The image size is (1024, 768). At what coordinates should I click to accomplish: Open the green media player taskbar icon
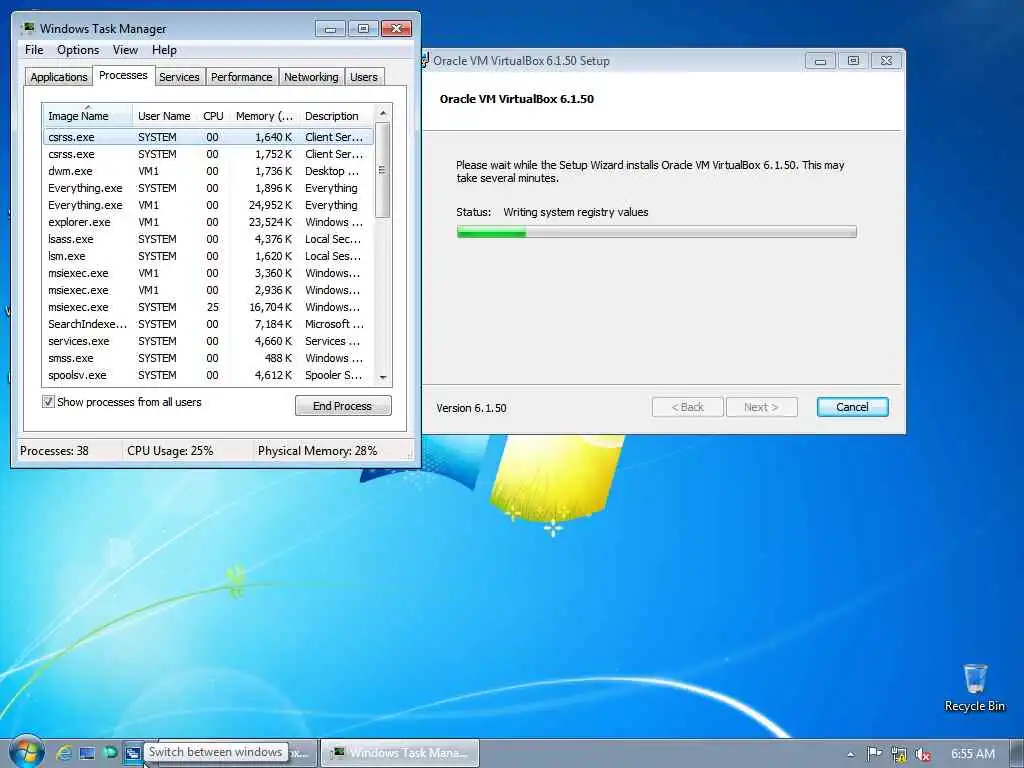pos(110,753)
